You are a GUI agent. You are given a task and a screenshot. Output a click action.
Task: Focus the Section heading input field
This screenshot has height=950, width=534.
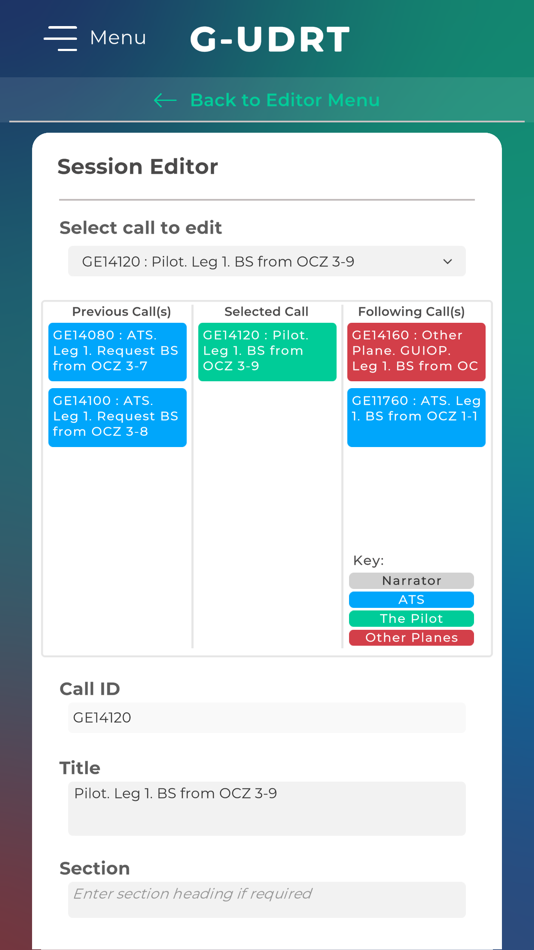tap(267, 900)
